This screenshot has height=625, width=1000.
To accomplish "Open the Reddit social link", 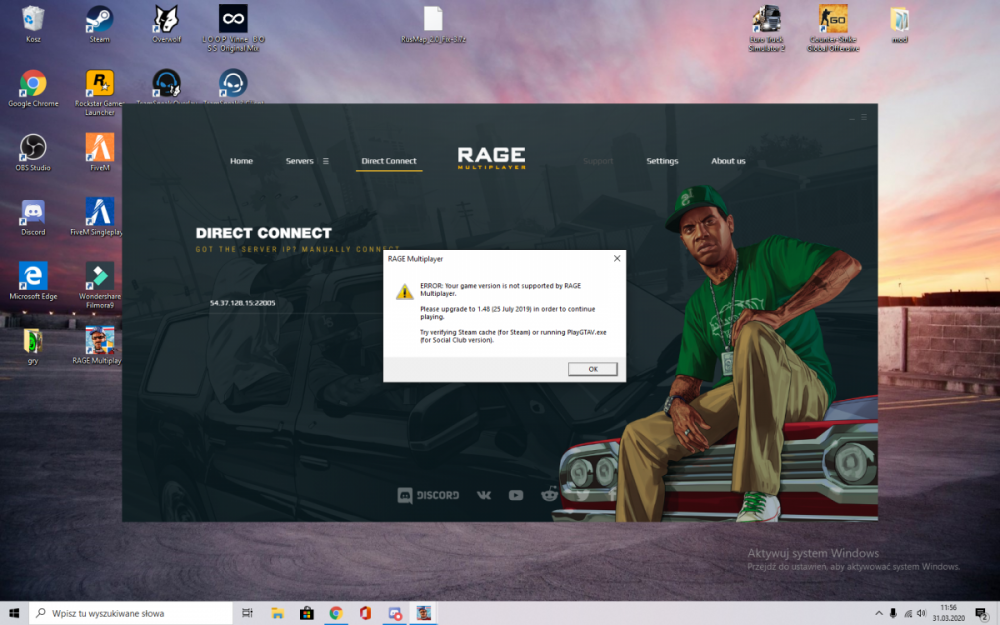I will [x=549, y=494].
